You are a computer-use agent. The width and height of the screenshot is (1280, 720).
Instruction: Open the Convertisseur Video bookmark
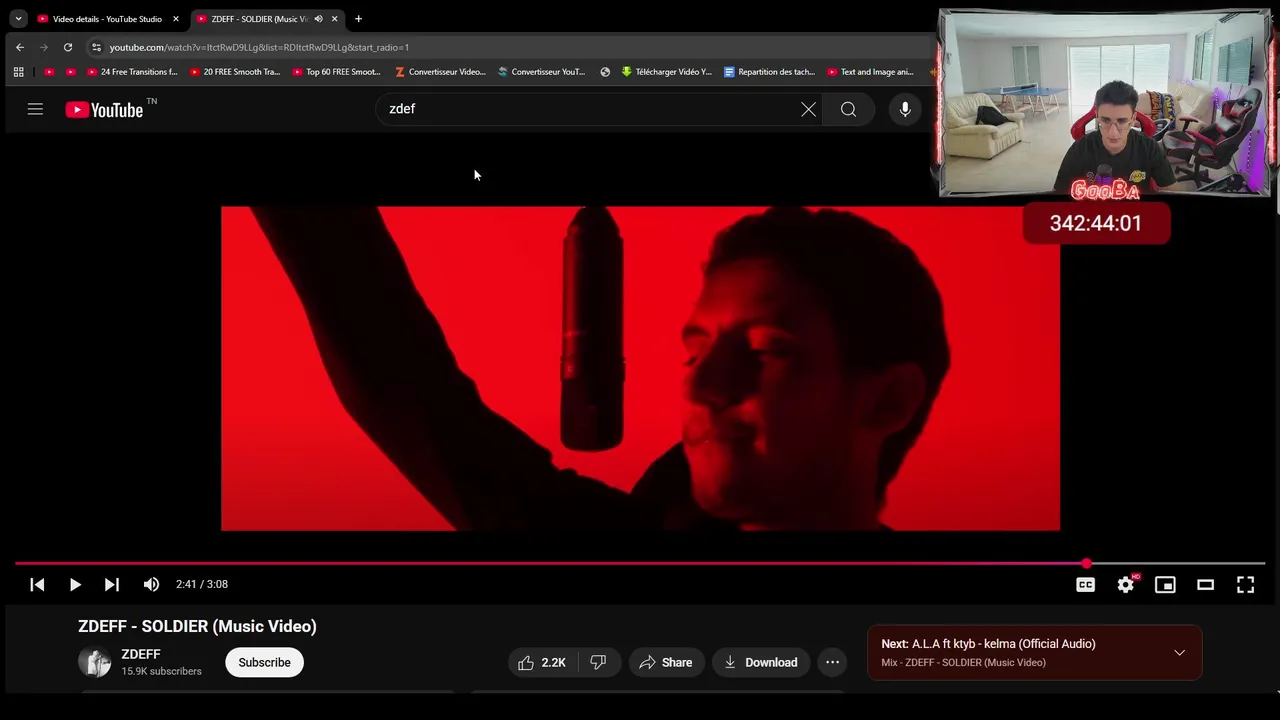pos(440,72)
